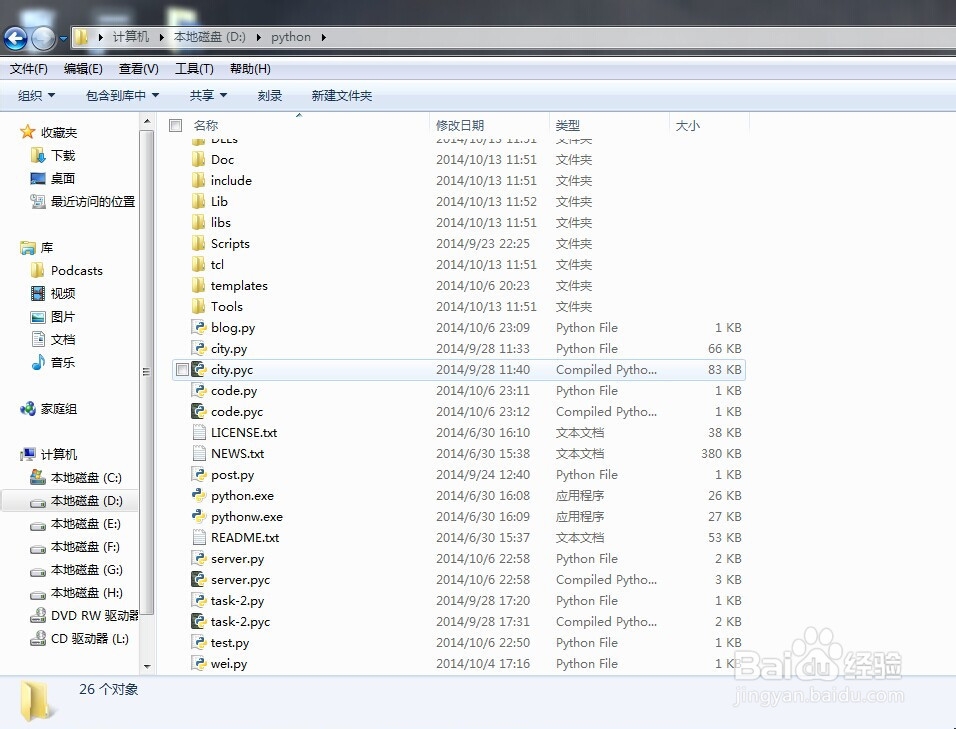Toggle the select-all checkbox beside 名称 header
The image size is (956, 729).
pyautogui.click(x=175, y=126)
